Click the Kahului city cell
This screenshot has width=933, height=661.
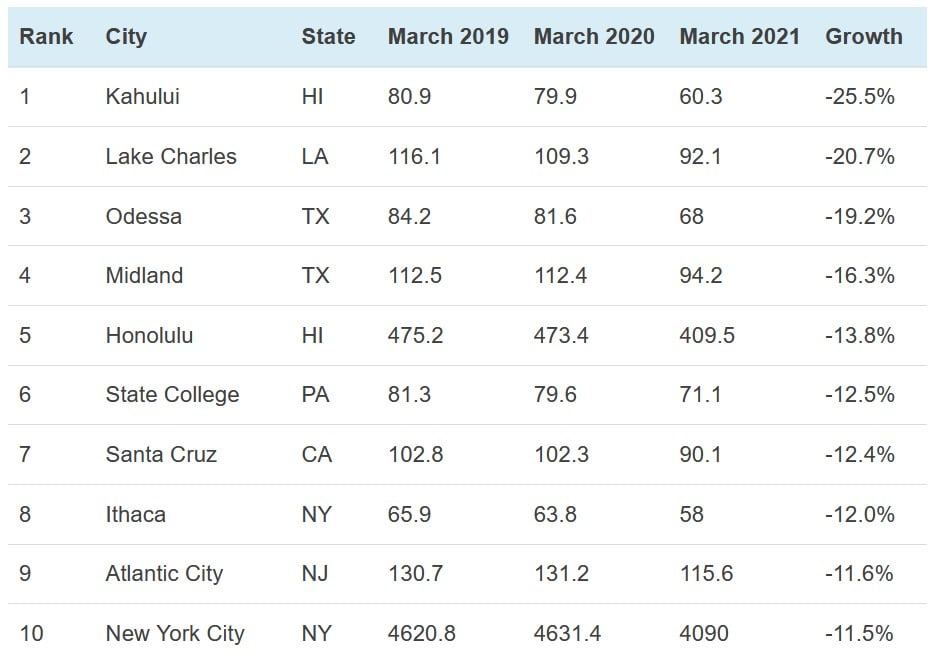coord(142,97)
